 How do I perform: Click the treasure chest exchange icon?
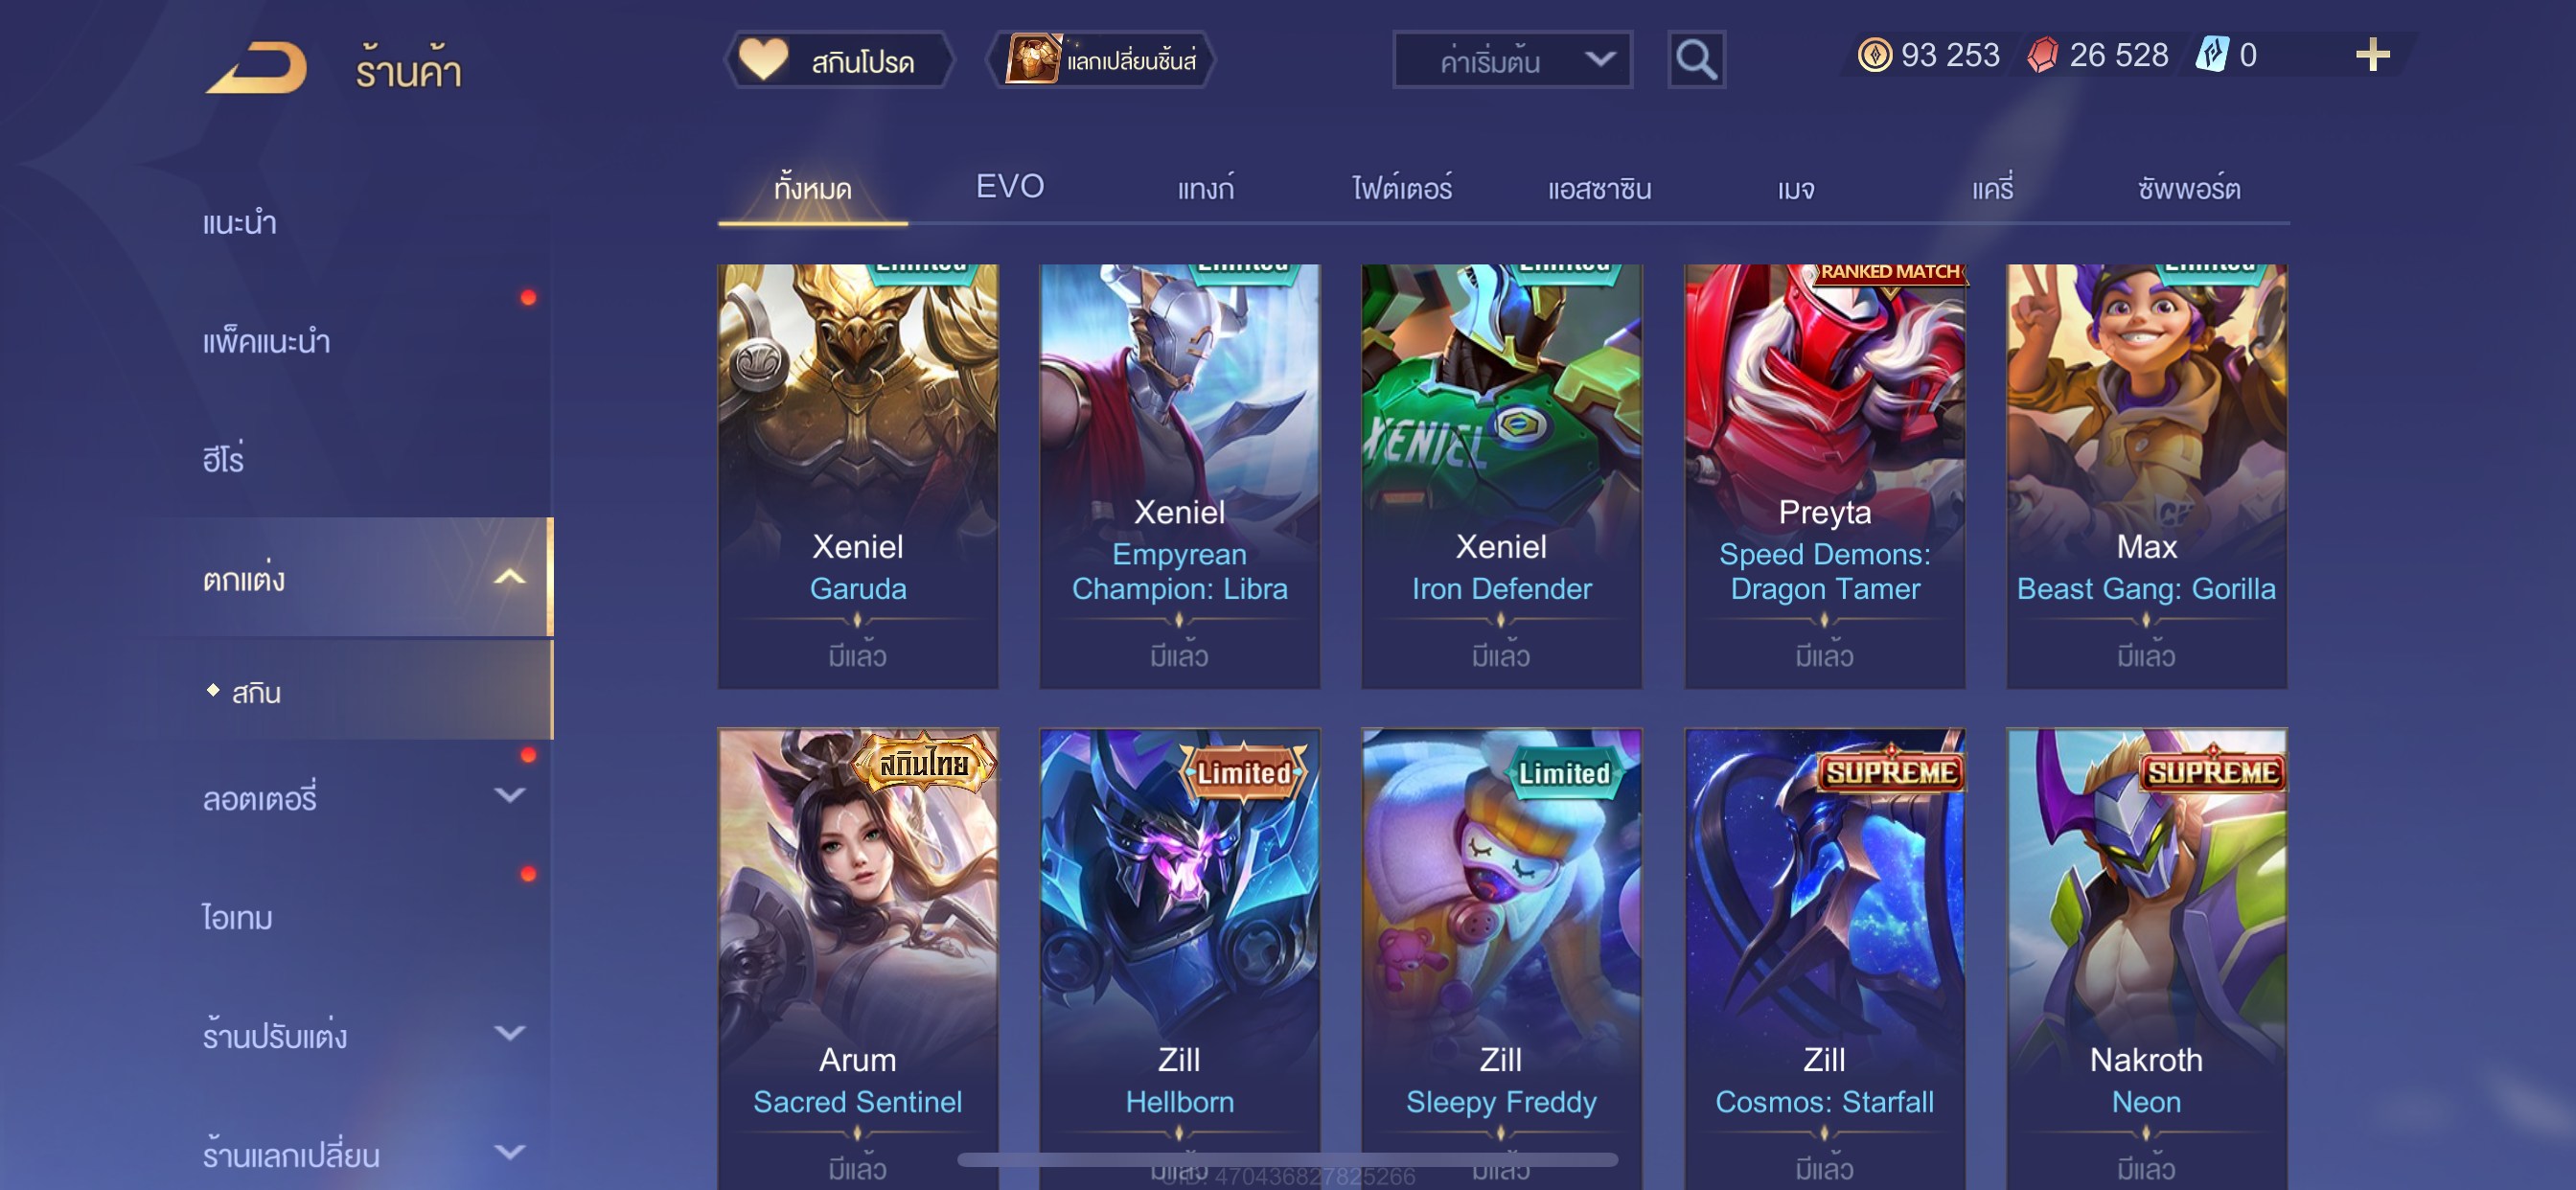coord(1031,59)
